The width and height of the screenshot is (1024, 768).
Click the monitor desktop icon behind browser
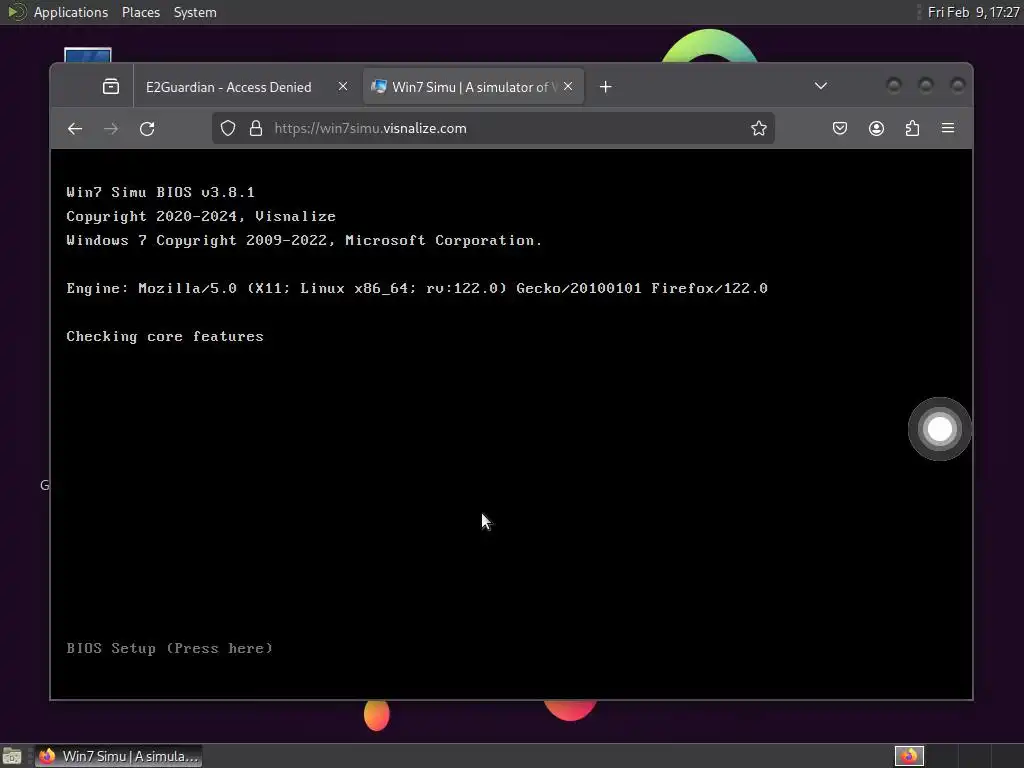(x=88, y=55)
